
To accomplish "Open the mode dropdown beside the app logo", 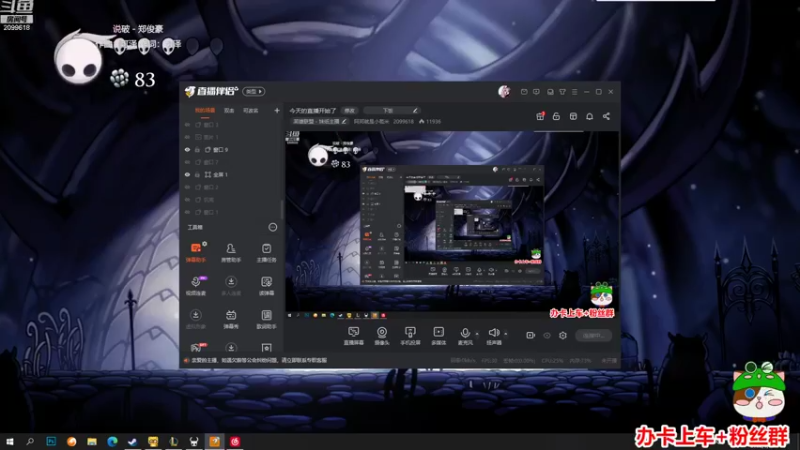I will click(254, 91).
